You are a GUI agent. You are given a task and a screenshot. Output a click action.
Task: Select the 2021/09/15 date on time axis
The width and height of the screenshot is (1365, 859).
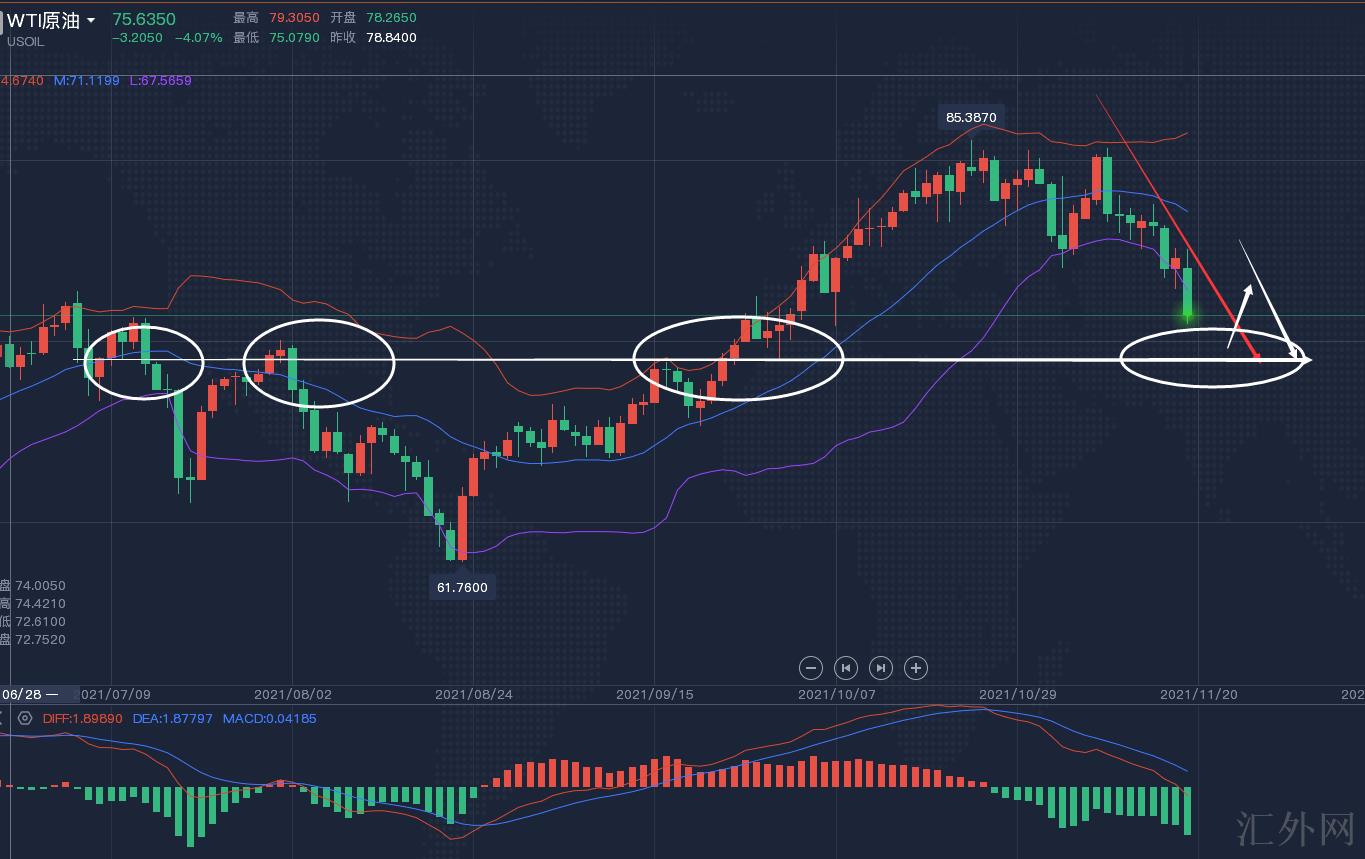point(653,694)
